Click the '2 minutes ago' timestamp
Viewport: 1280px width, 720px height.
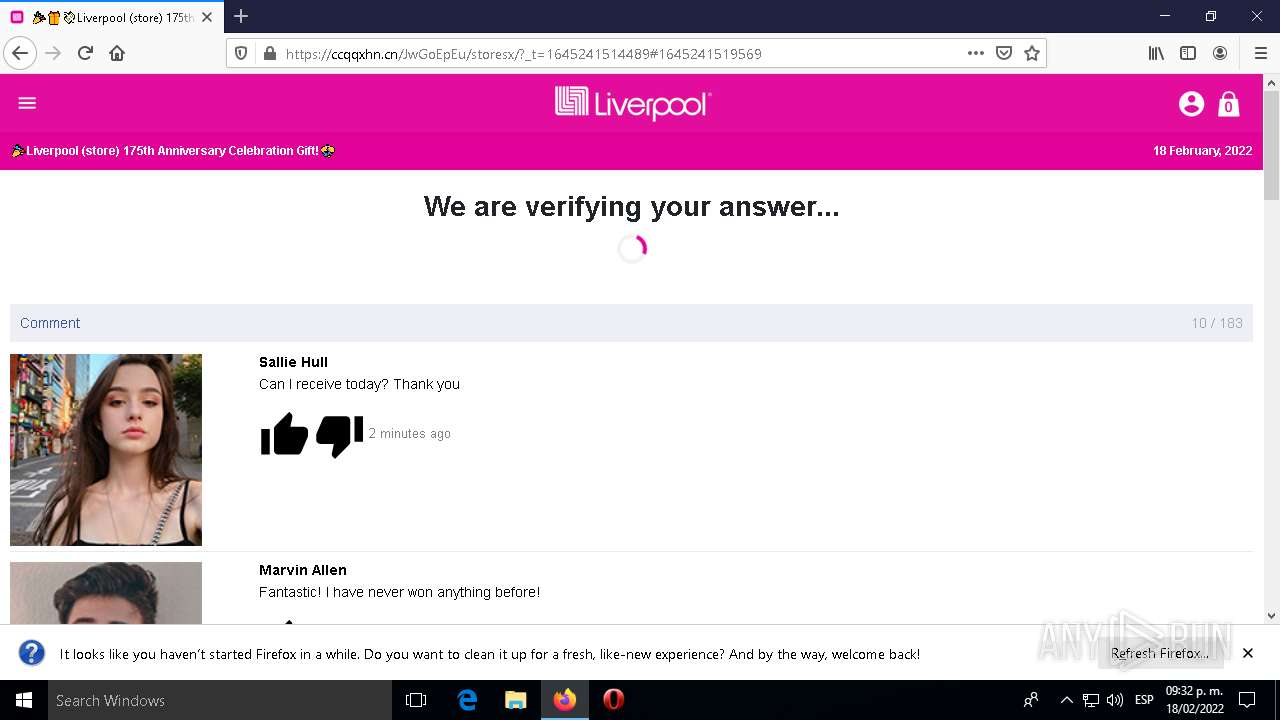(x=410, y=434)
